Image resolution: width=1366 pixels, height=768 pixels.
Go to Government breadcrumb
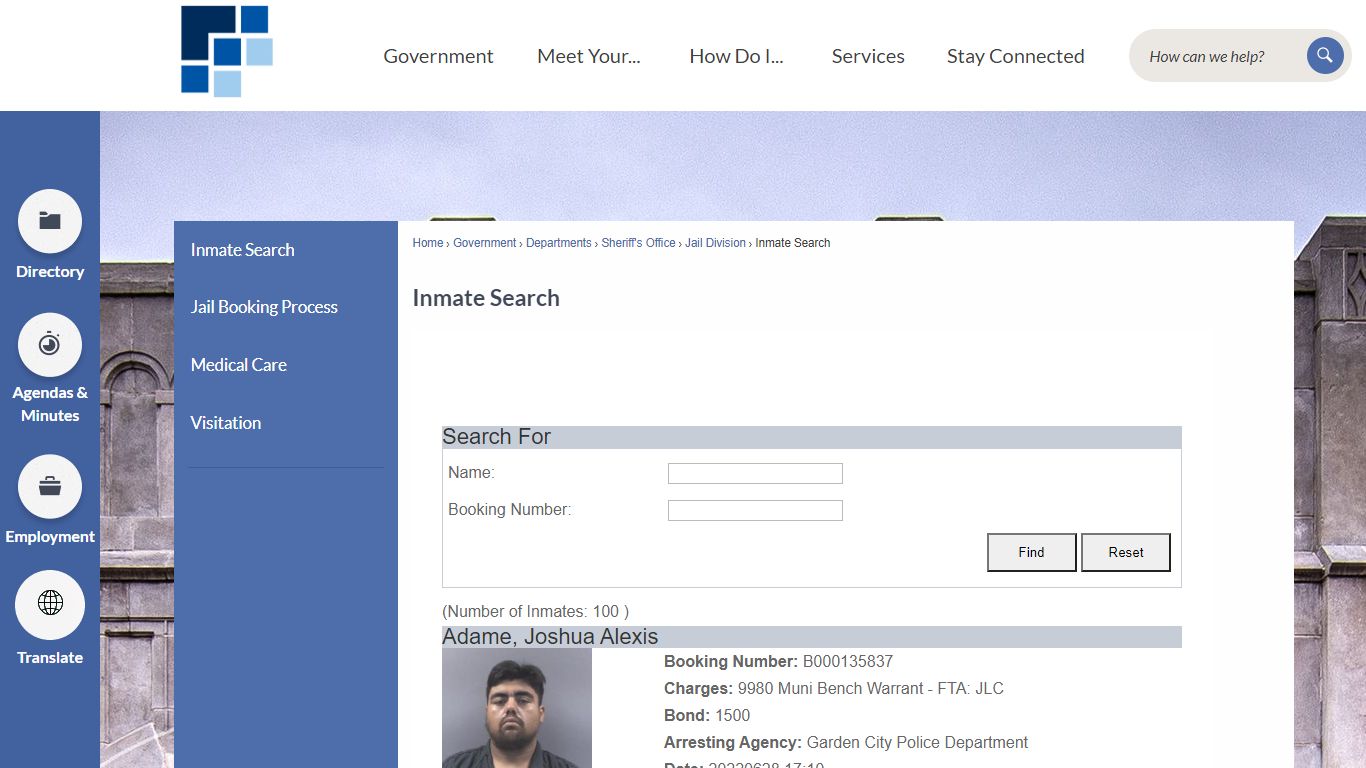485,243
